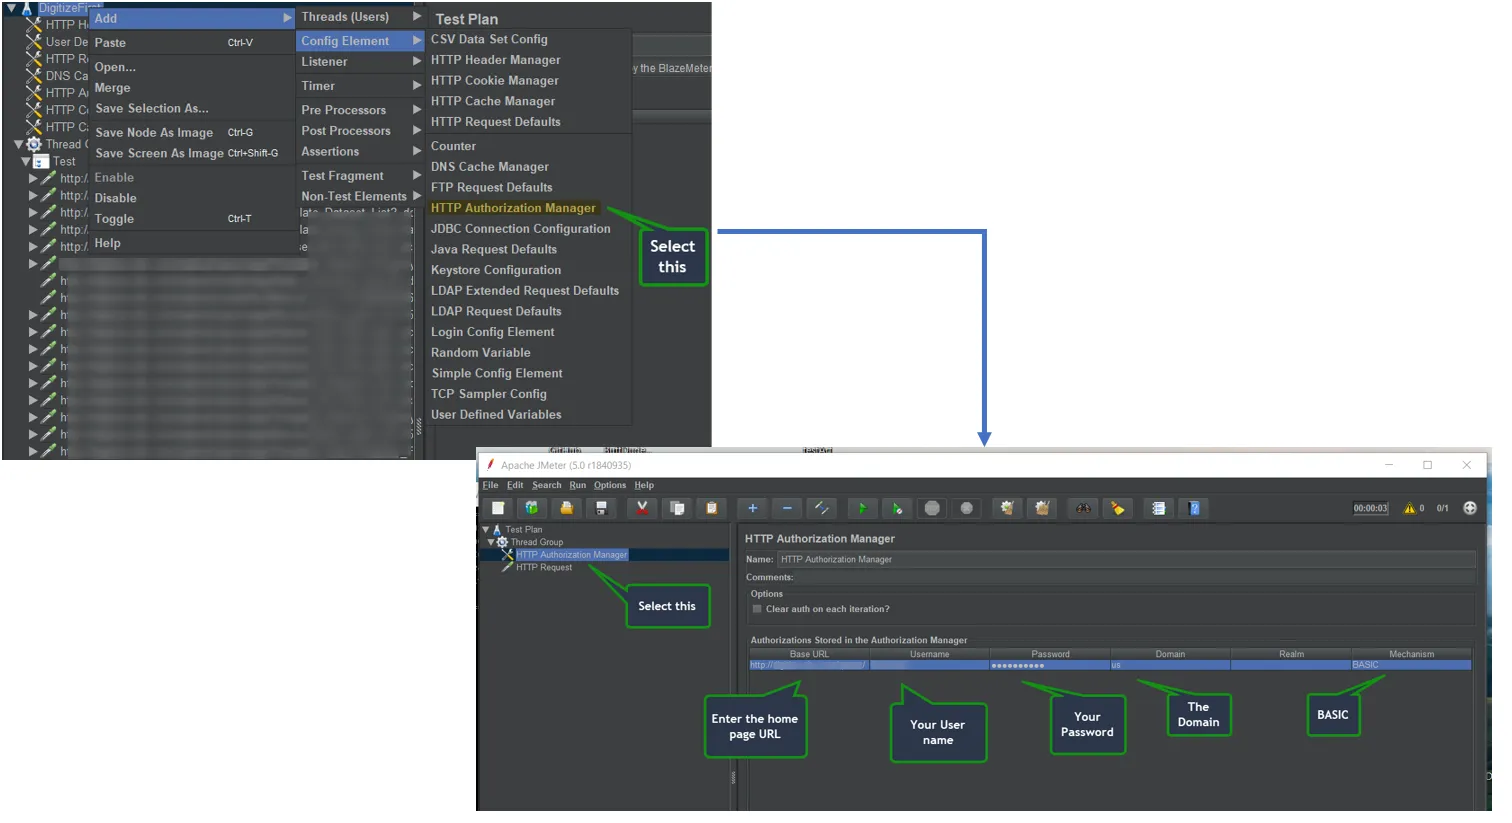Click the Clear All results icon
This screenshot has width=1512, height=823.
pos(1042,508)
